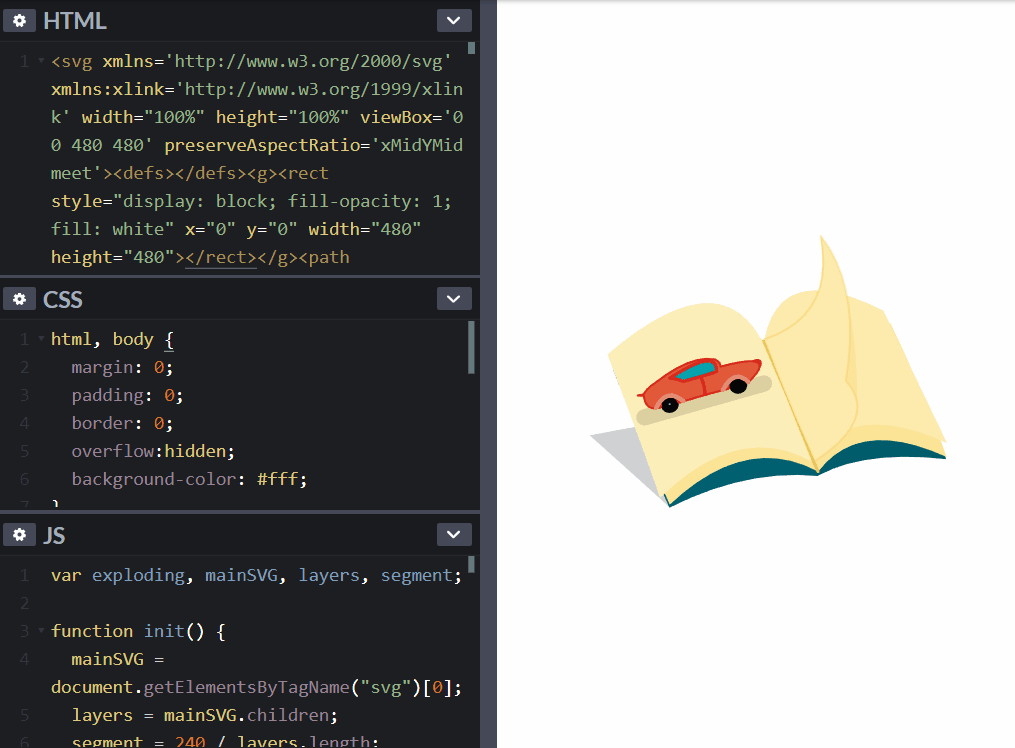Expand the CSS panel chevron menu
This screenshot has width=1015, height=748.
[x=452, y=298]
